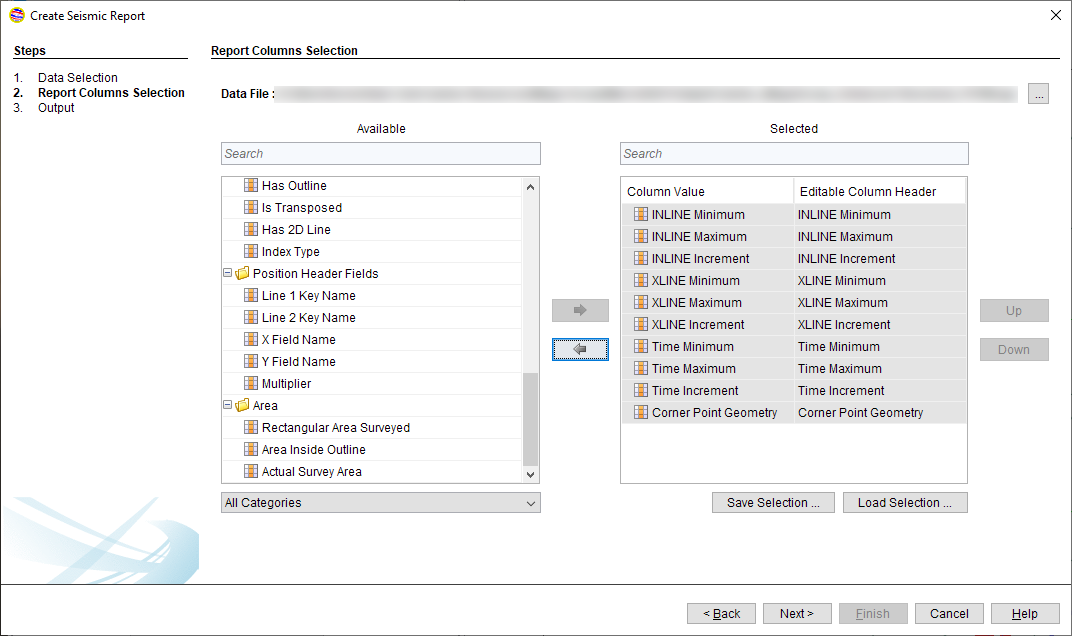Click the Editable Column Header heading
The width and height of the screenshot is (1072, 636).
[x=880, y=191]
